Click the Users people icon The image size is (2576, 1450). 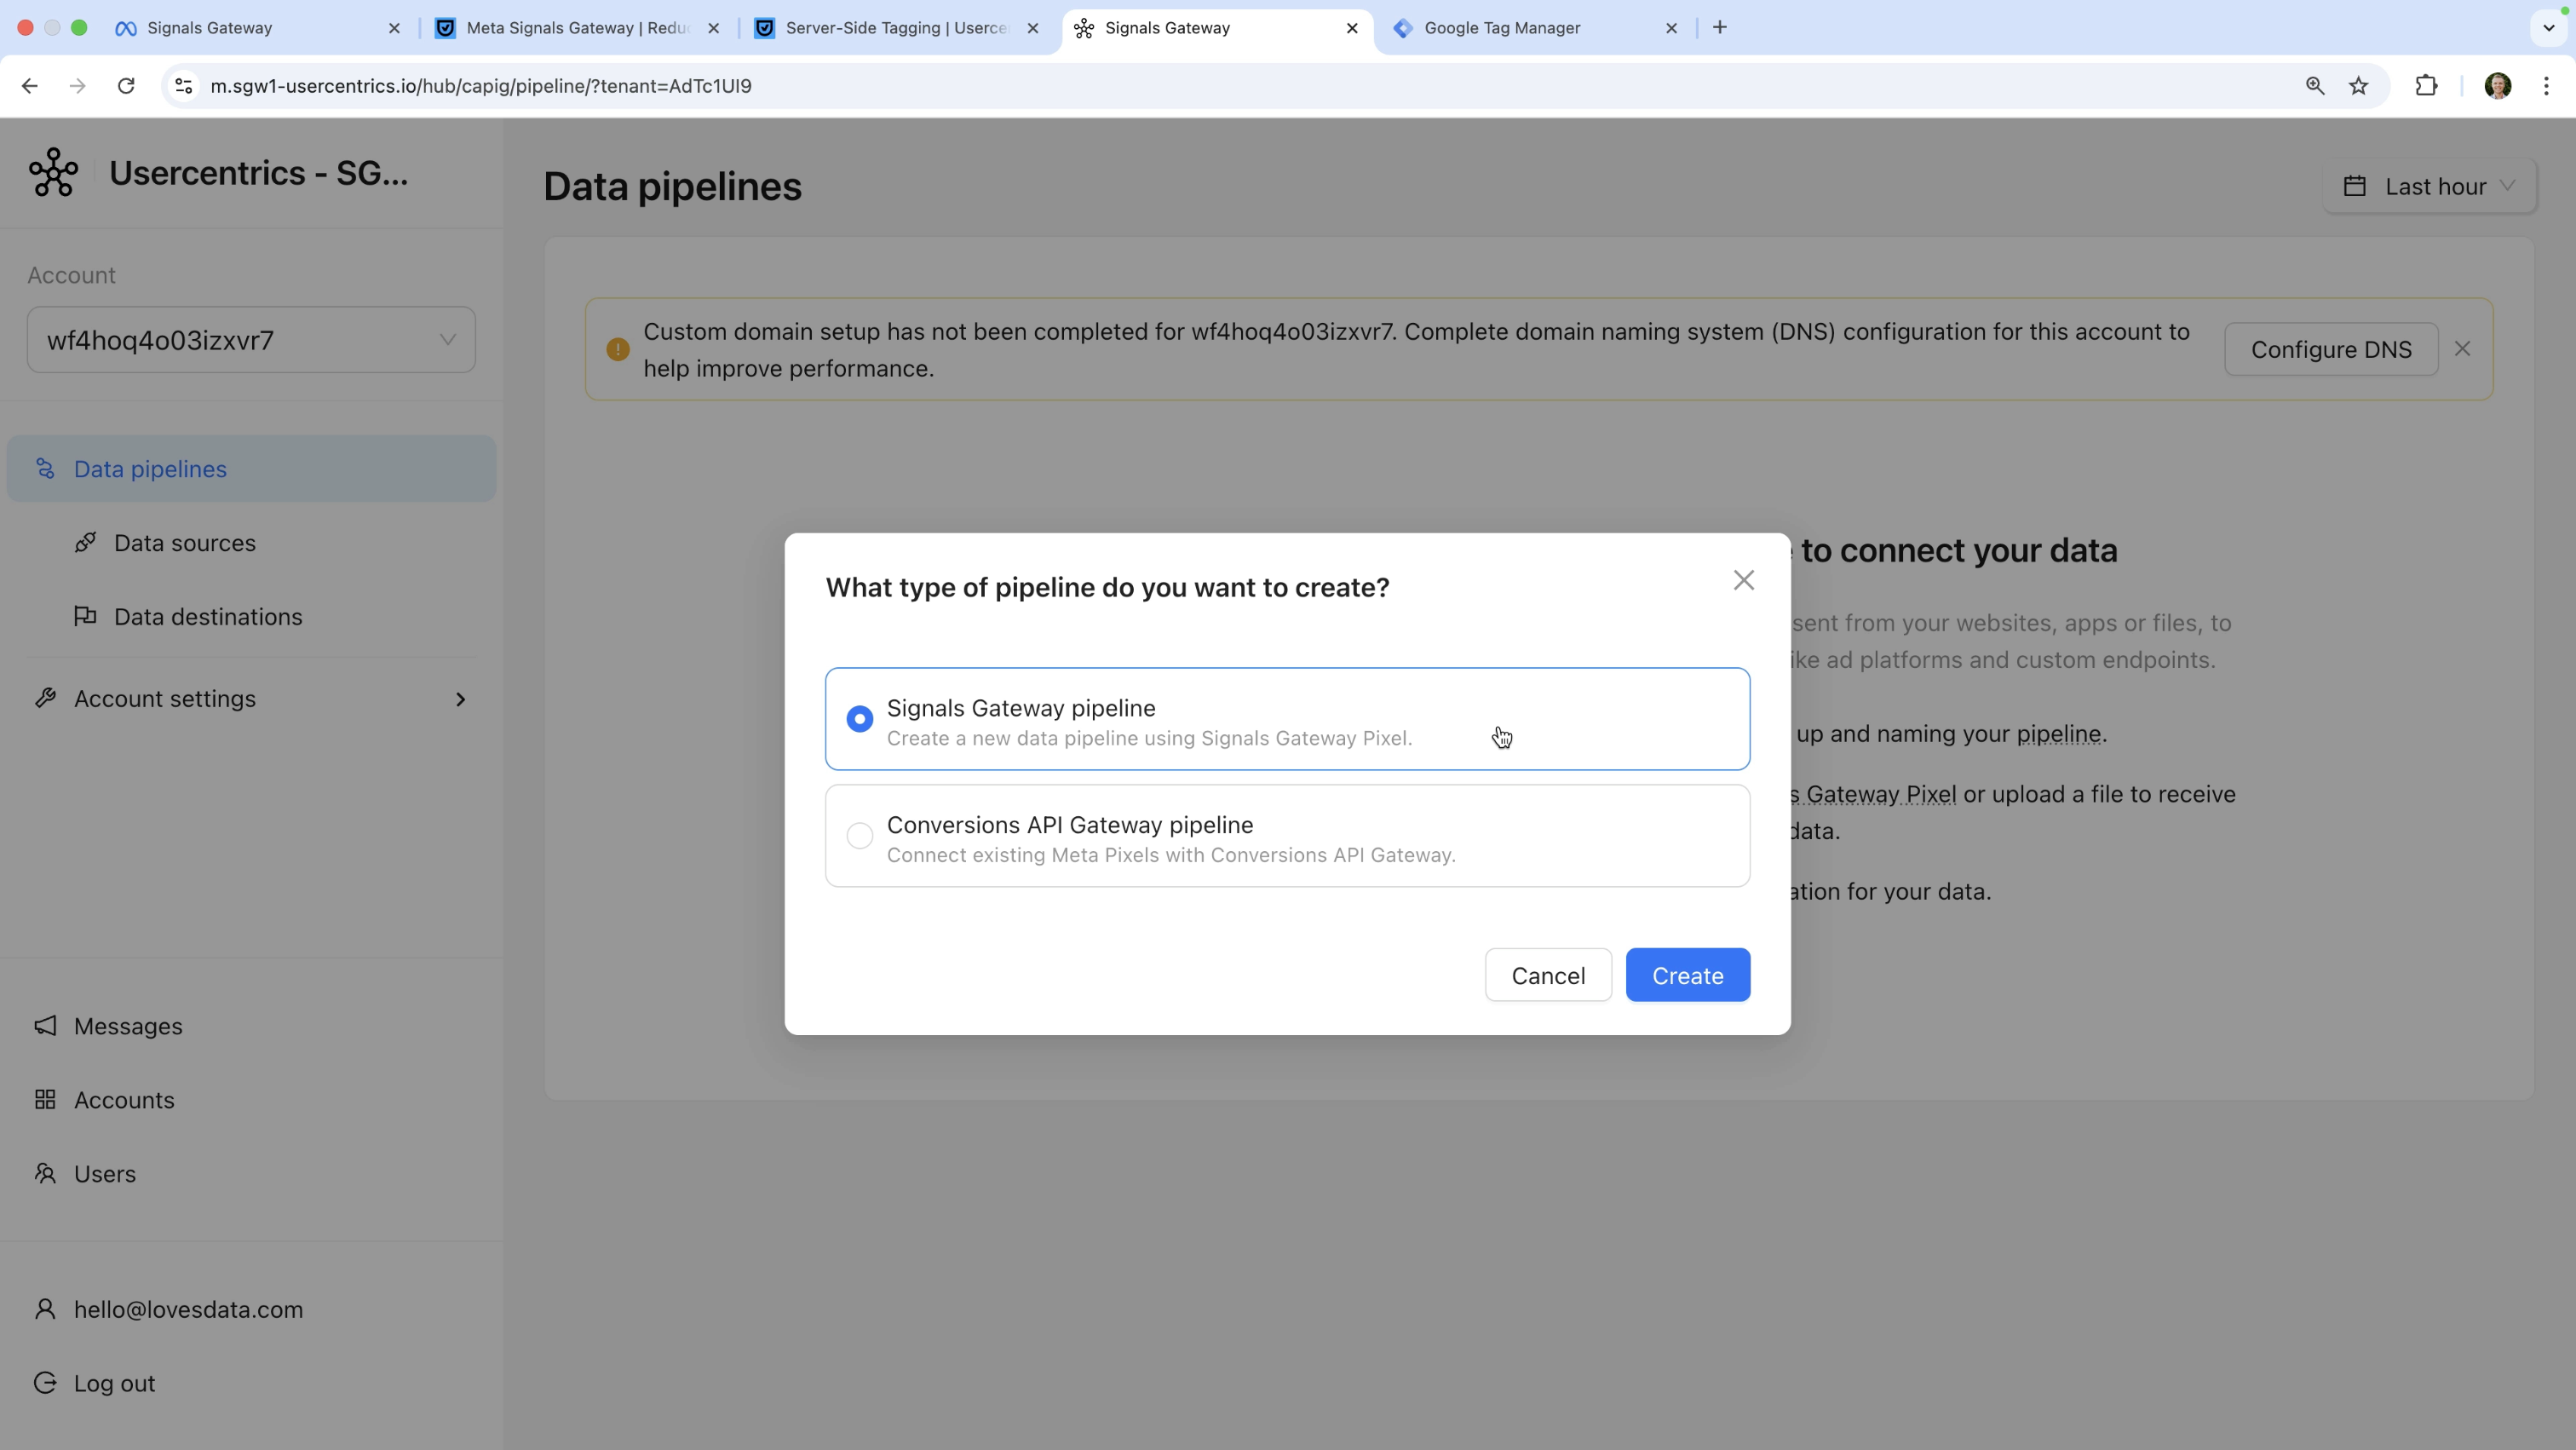(x=45, y=1173)
